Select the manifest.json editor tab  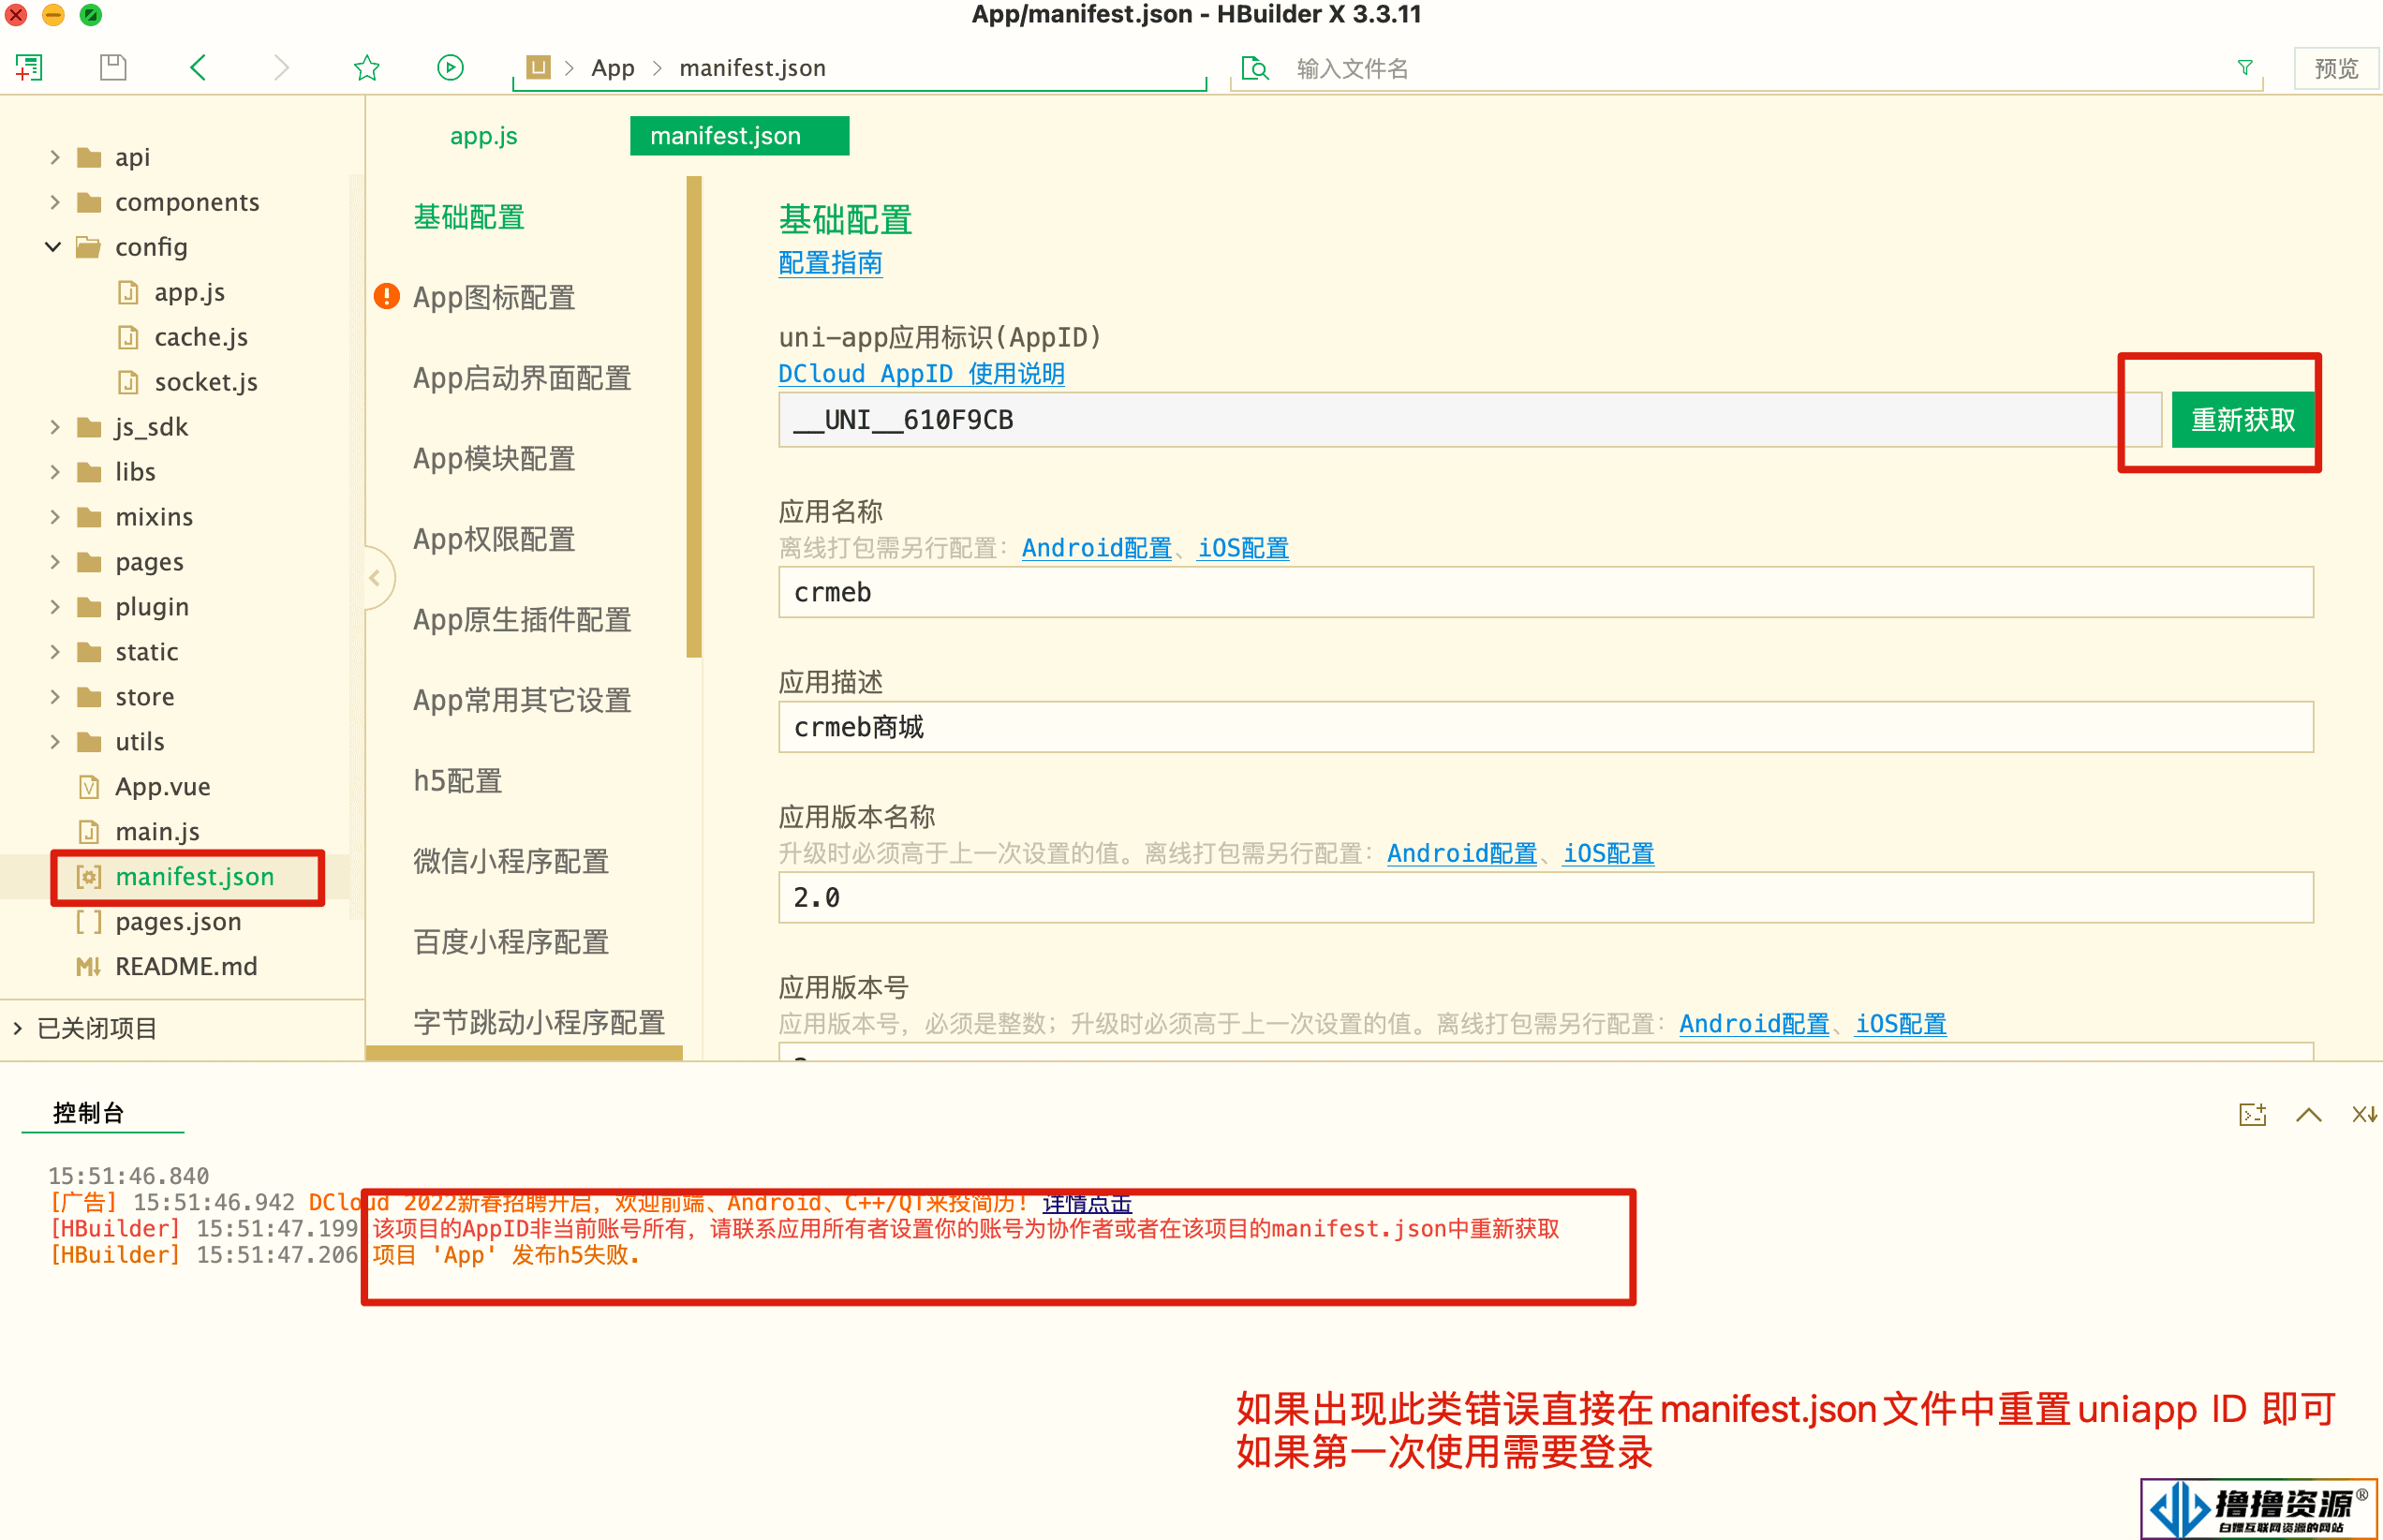point(739,136)
